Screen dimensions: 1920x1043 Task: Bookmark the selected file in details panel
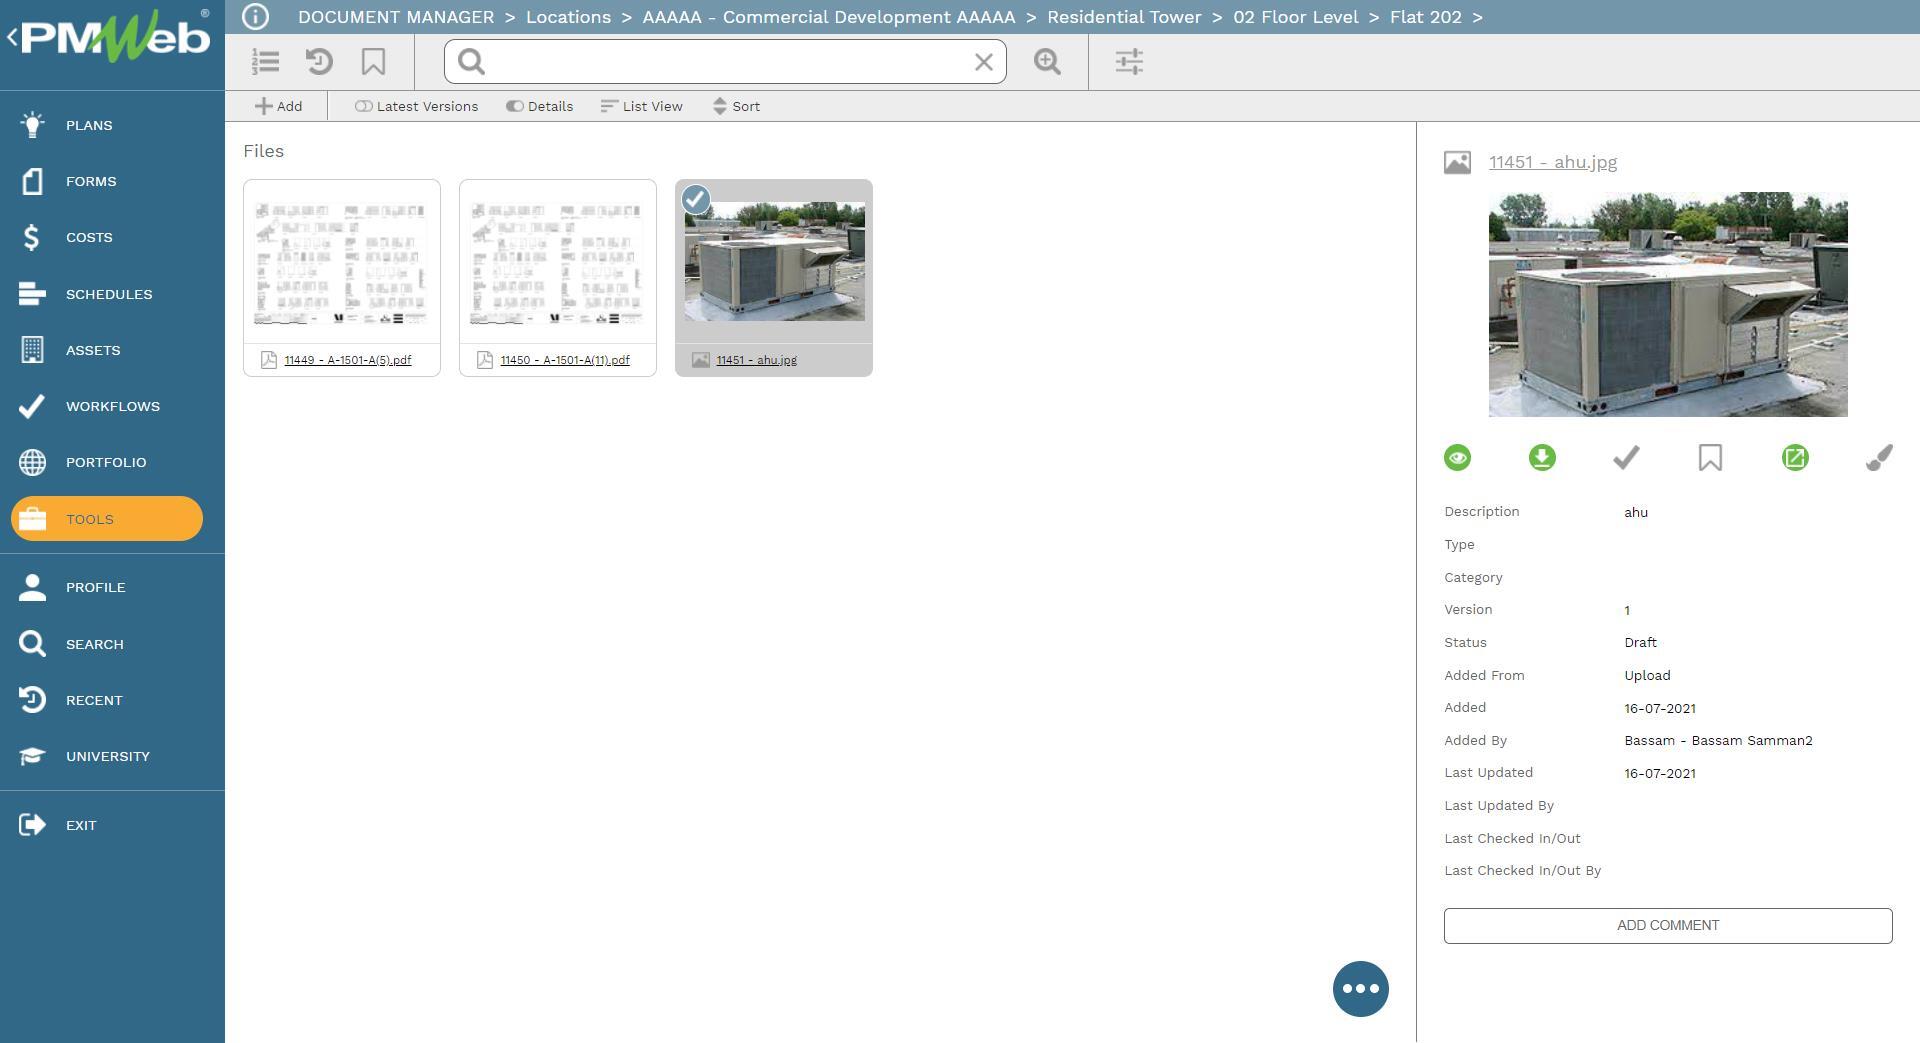[1710, 458]
